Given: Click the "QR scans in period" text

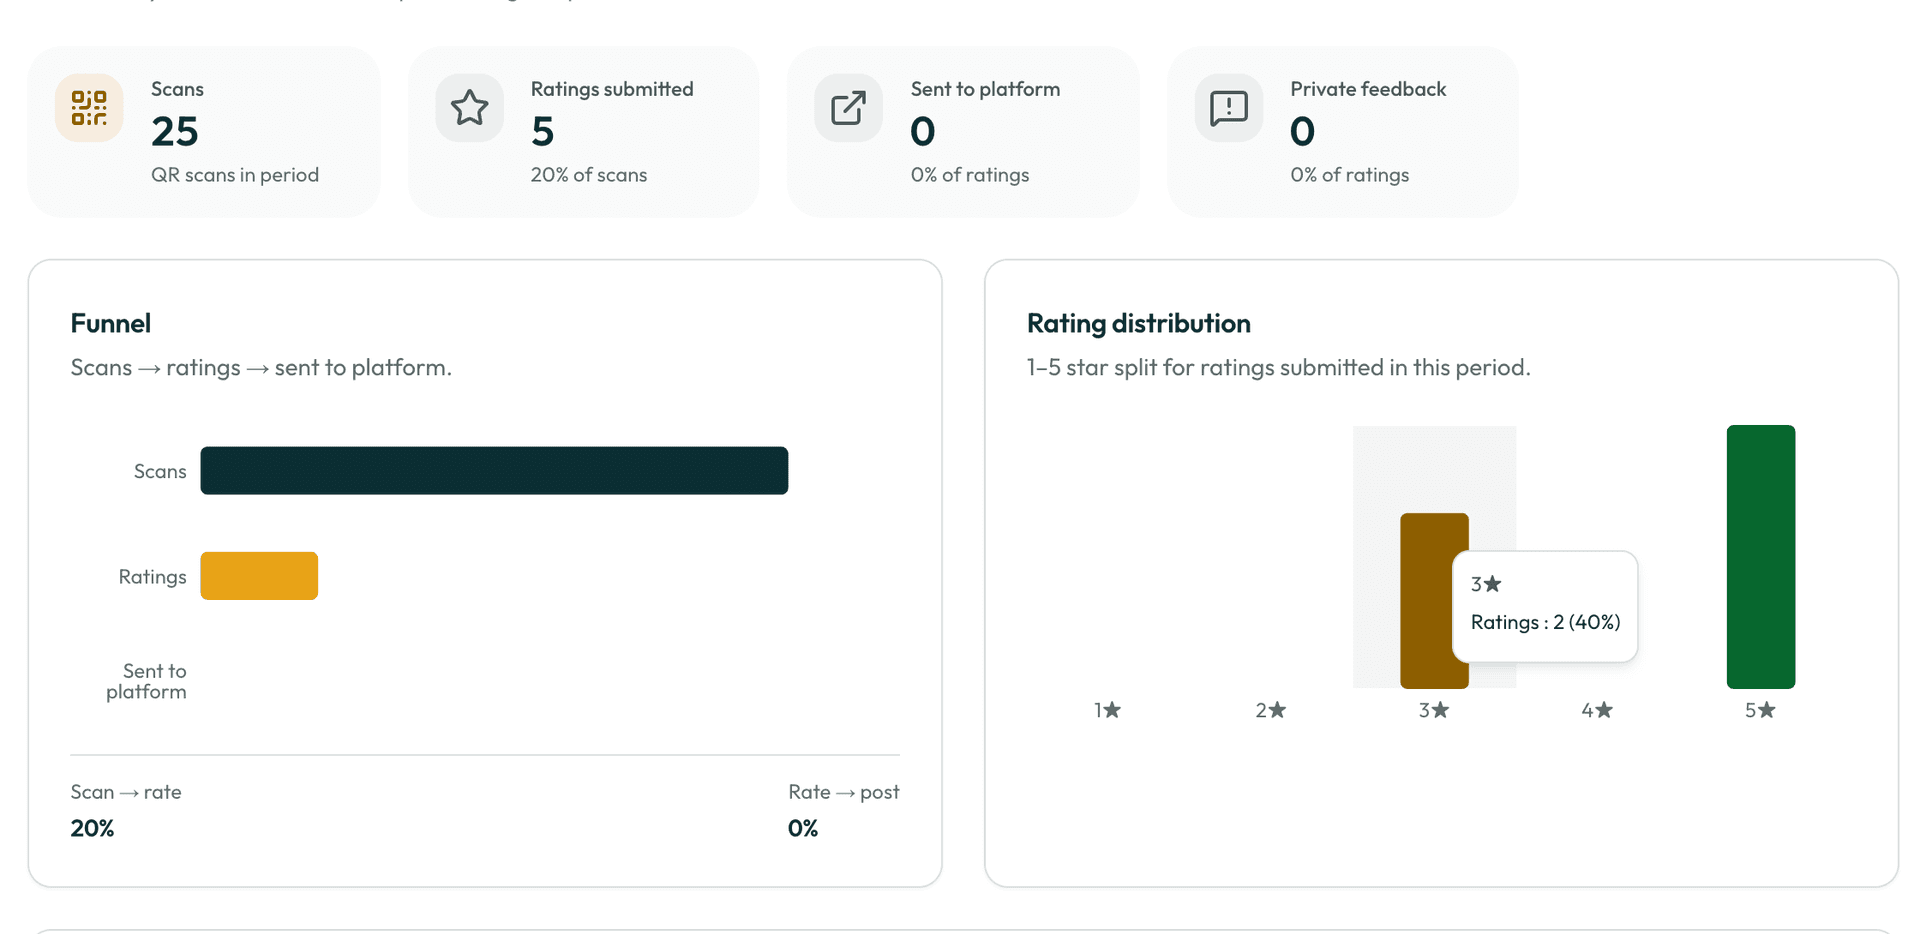Looking at the screenshot, I should 235,175.
